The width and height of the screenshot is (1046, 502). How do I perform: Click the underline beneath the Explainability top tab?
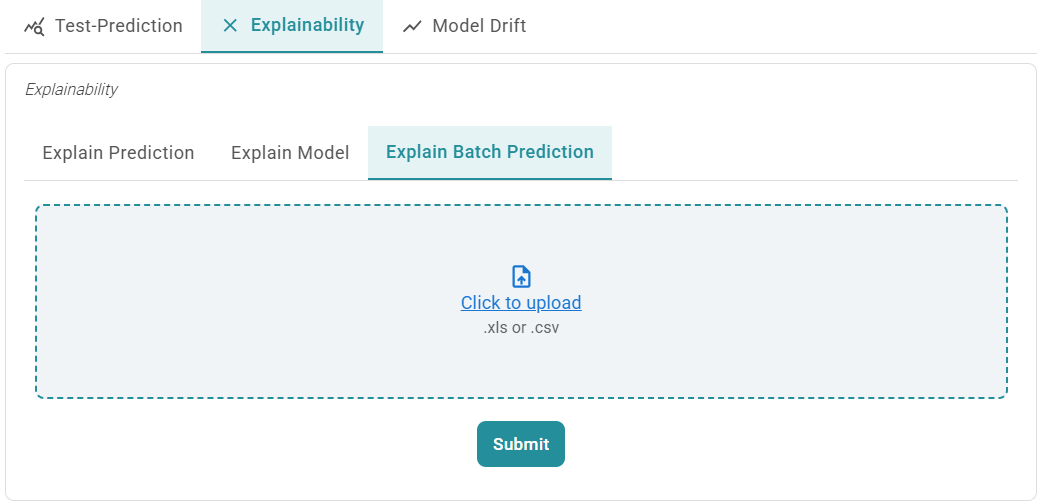[x=292, y=52]
